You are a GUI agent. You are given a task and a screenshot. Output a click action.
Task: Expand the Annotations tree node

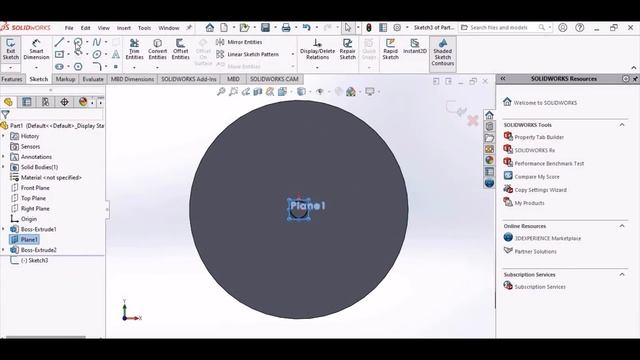click(x=4, y=157)
